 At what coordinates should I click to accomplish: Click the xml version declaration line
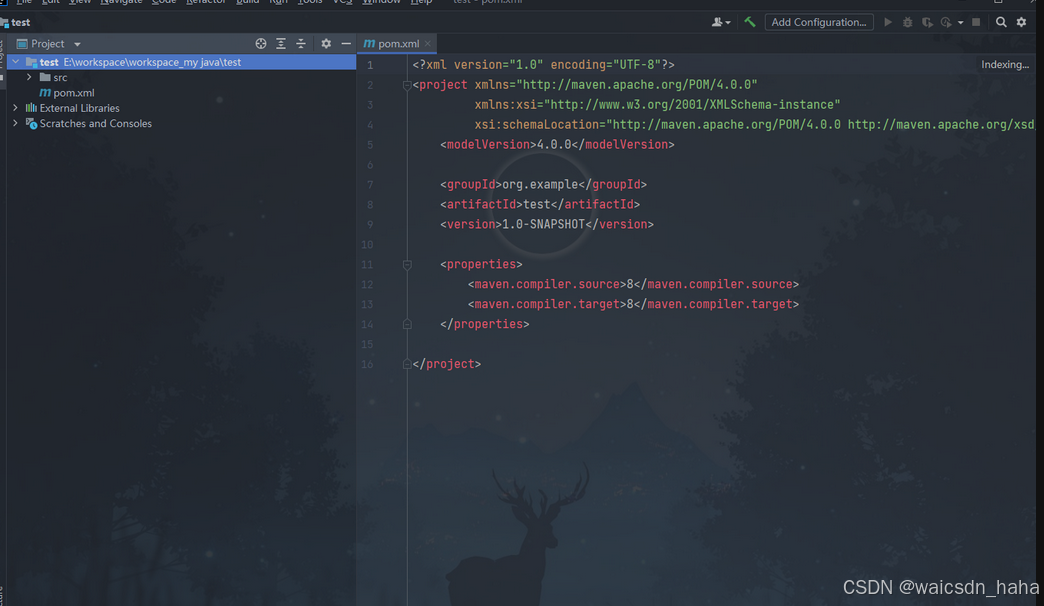(x=543, y=65)
